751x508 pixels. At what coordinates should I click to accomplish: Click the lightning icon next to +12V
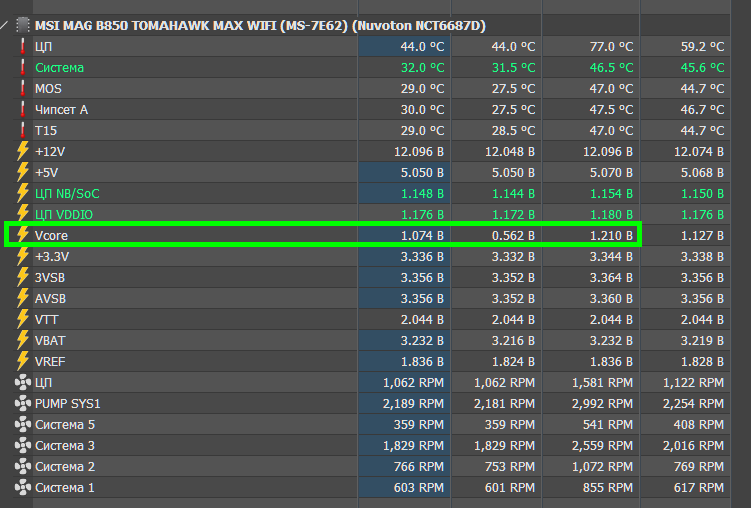click(22, 151)
